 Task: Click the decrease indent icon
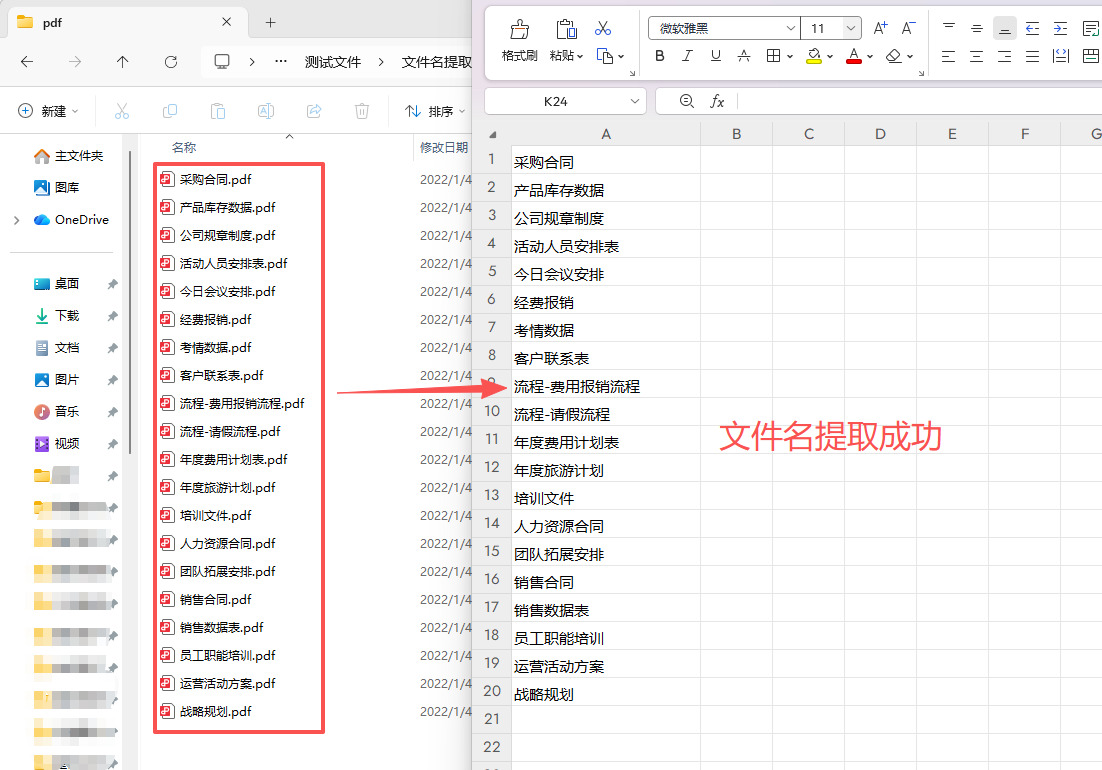[1032, 28]
